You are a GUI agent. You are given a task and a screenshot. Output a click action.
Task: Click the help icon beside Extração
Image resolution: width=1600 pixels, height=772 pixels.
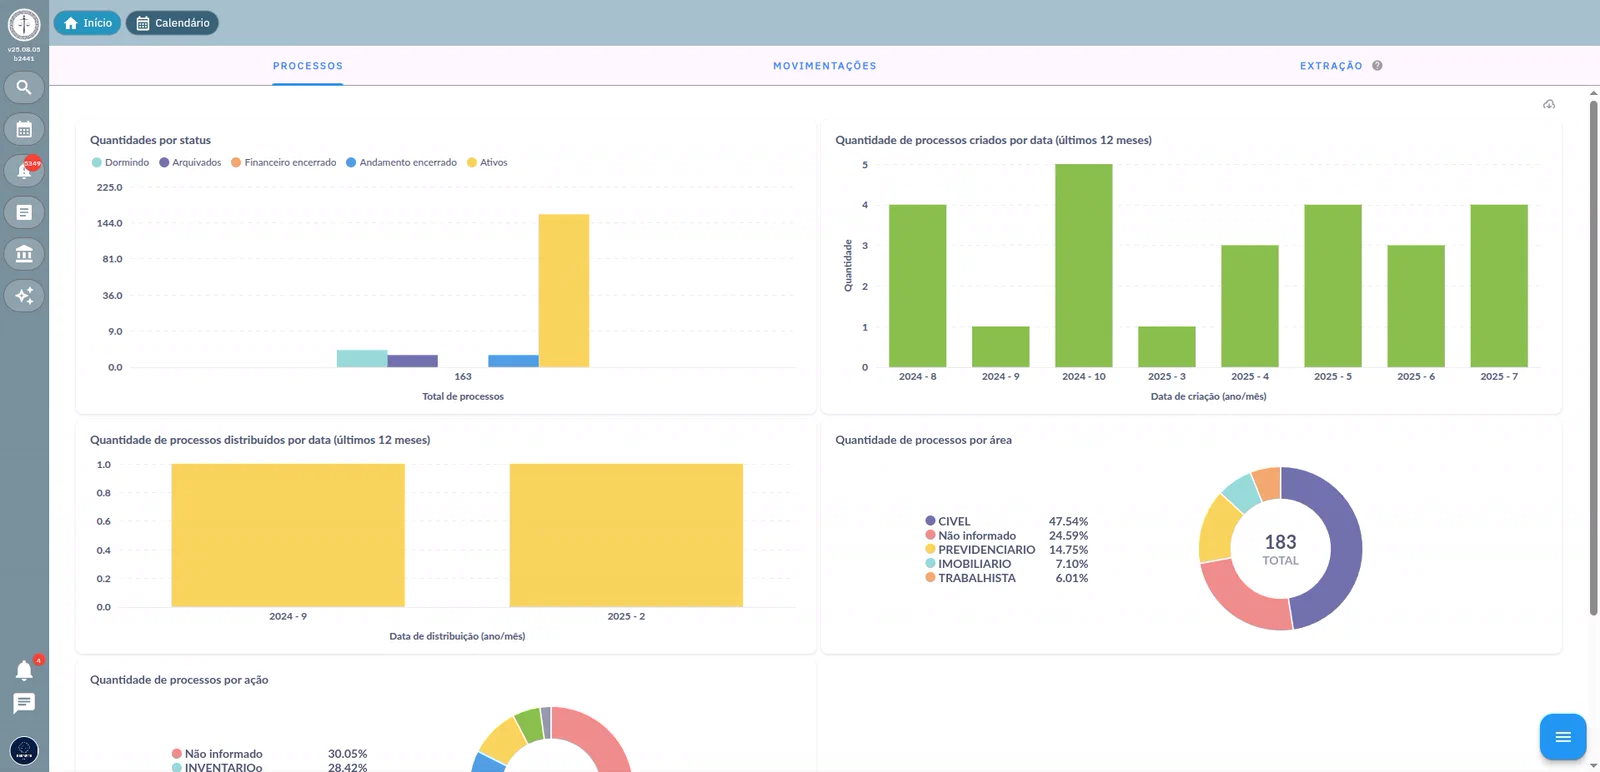pos(1377,66)
